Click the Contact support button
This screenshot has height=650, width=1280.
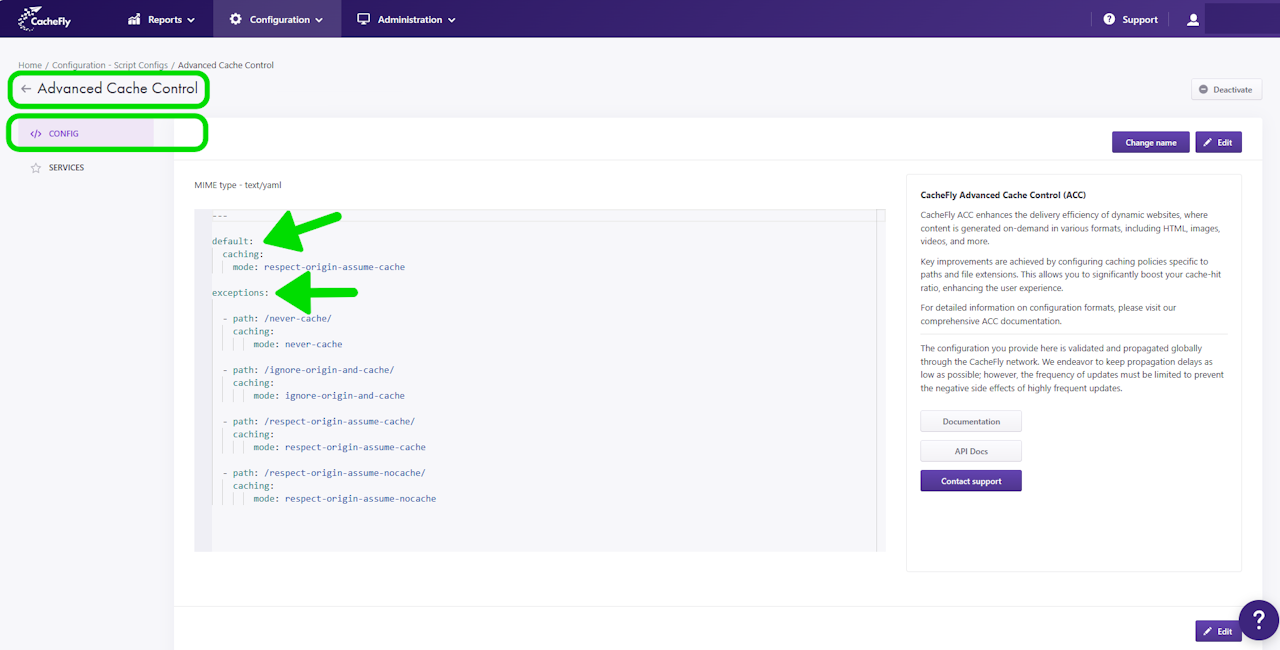point(971,481)
